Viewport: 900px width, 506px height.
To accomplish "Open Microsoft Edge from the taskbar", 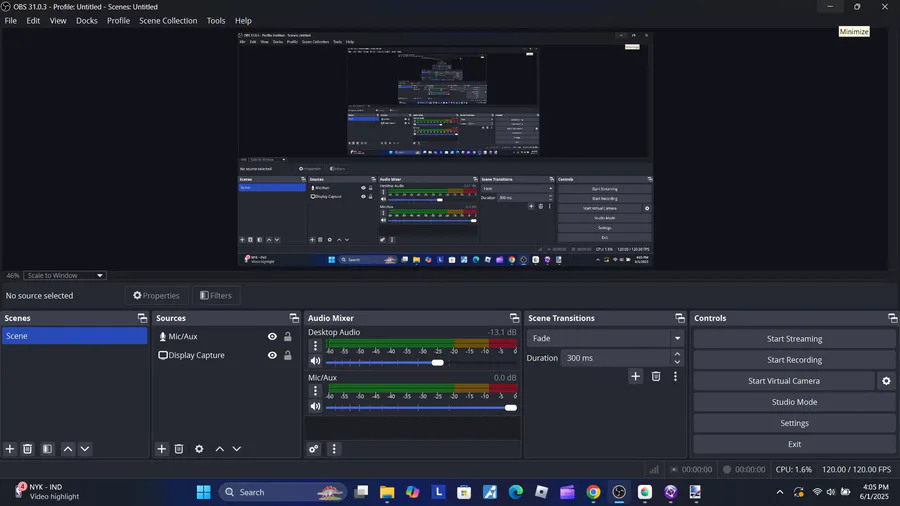I will pyautogui.click(x=515, y=492).
